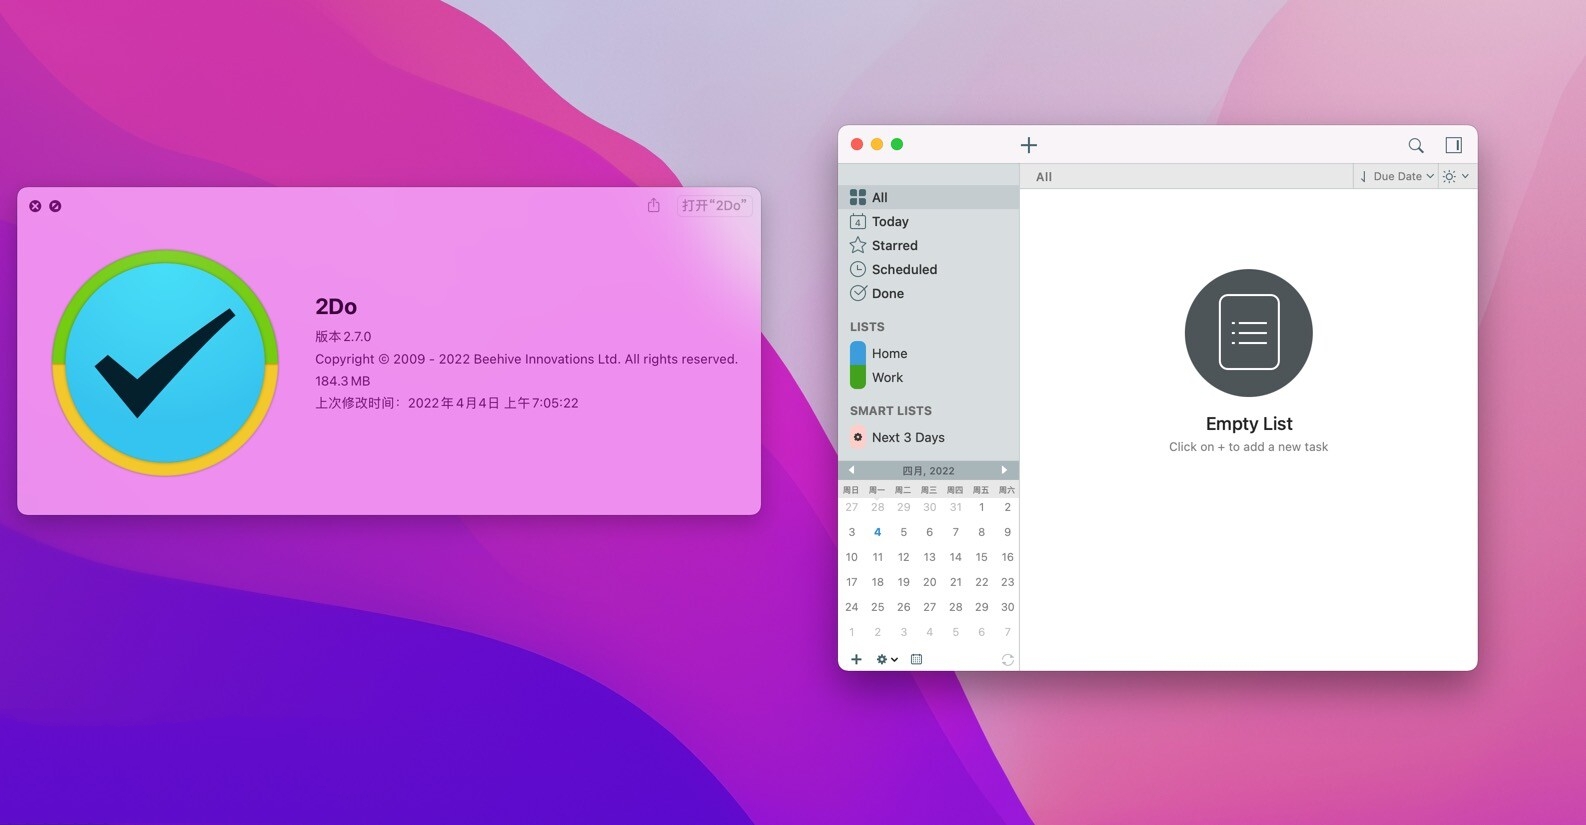Click the circular slash icon in the preview window
1586x825 pixels.
click(x=55, y=206)
